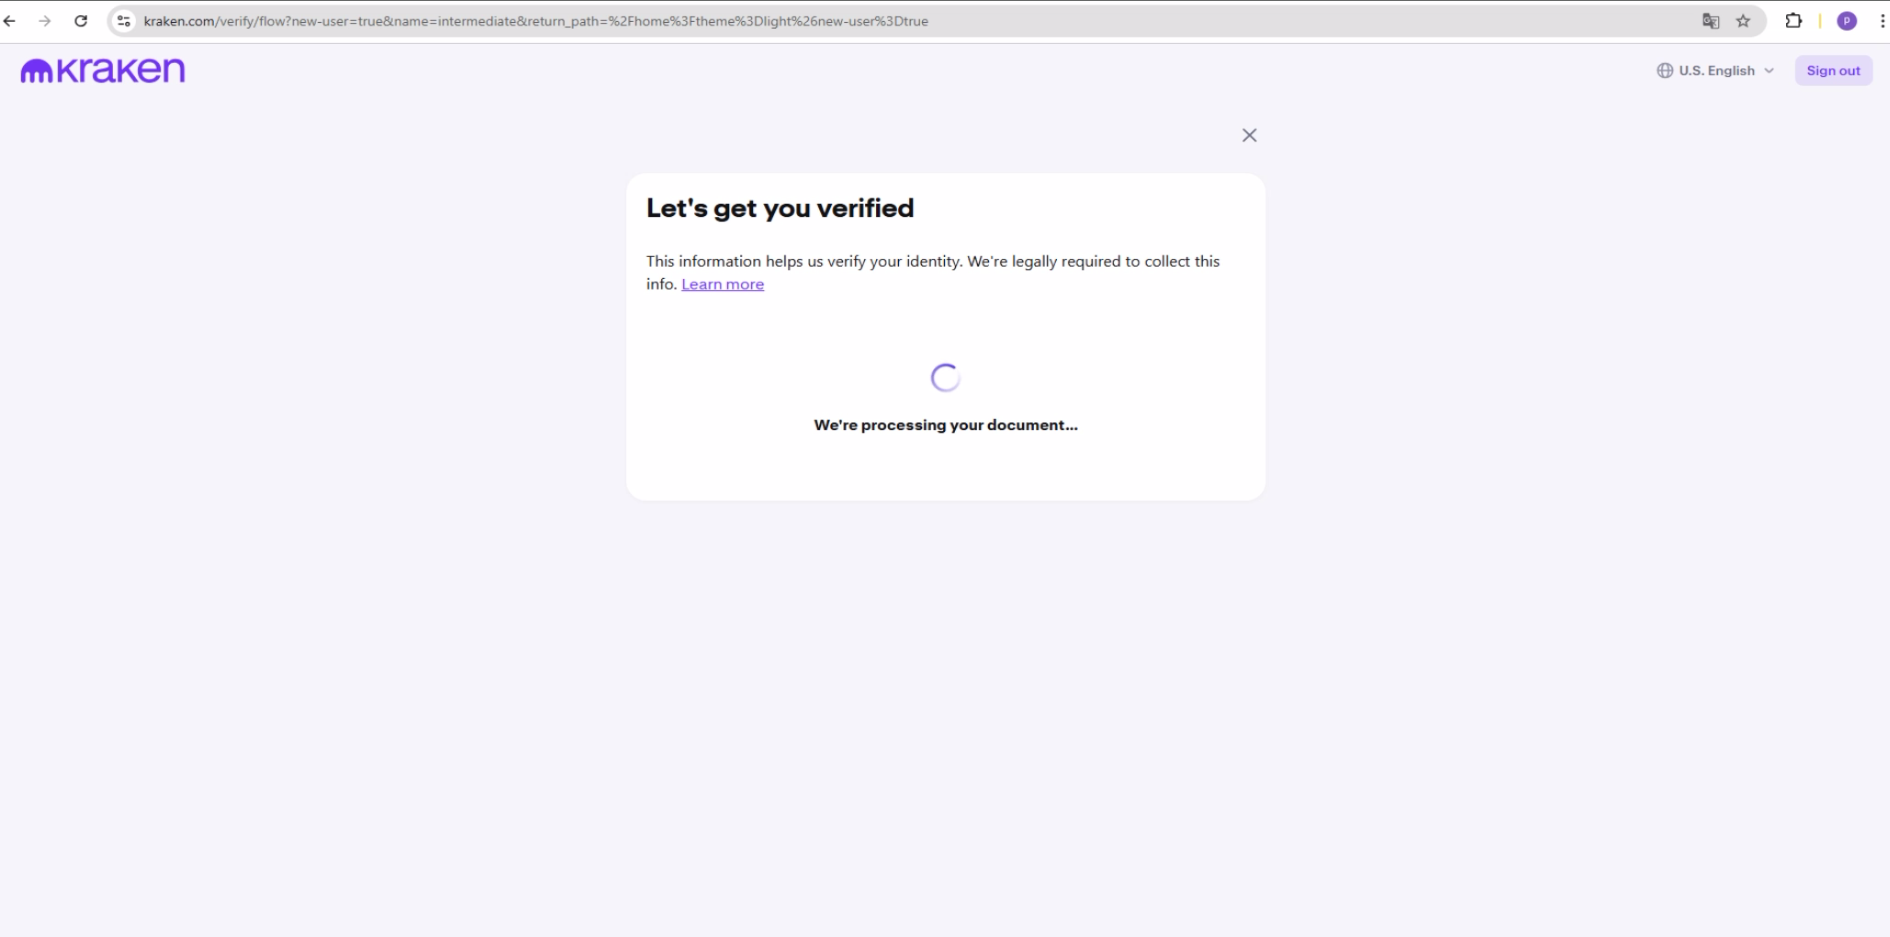Close the verification dialog with the X
The height and width of the screenshot is (937, 1890).
click(1249, 135)
